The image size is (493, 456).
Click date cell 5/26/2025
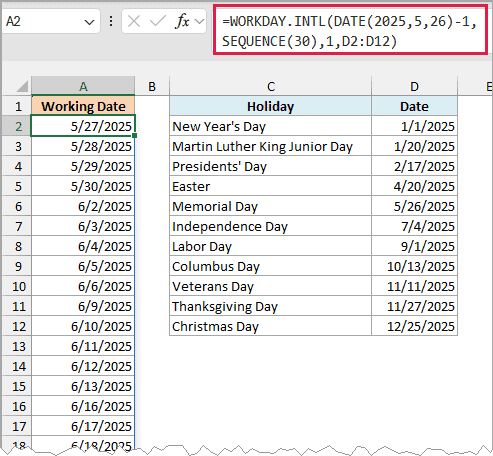(414, 206)
